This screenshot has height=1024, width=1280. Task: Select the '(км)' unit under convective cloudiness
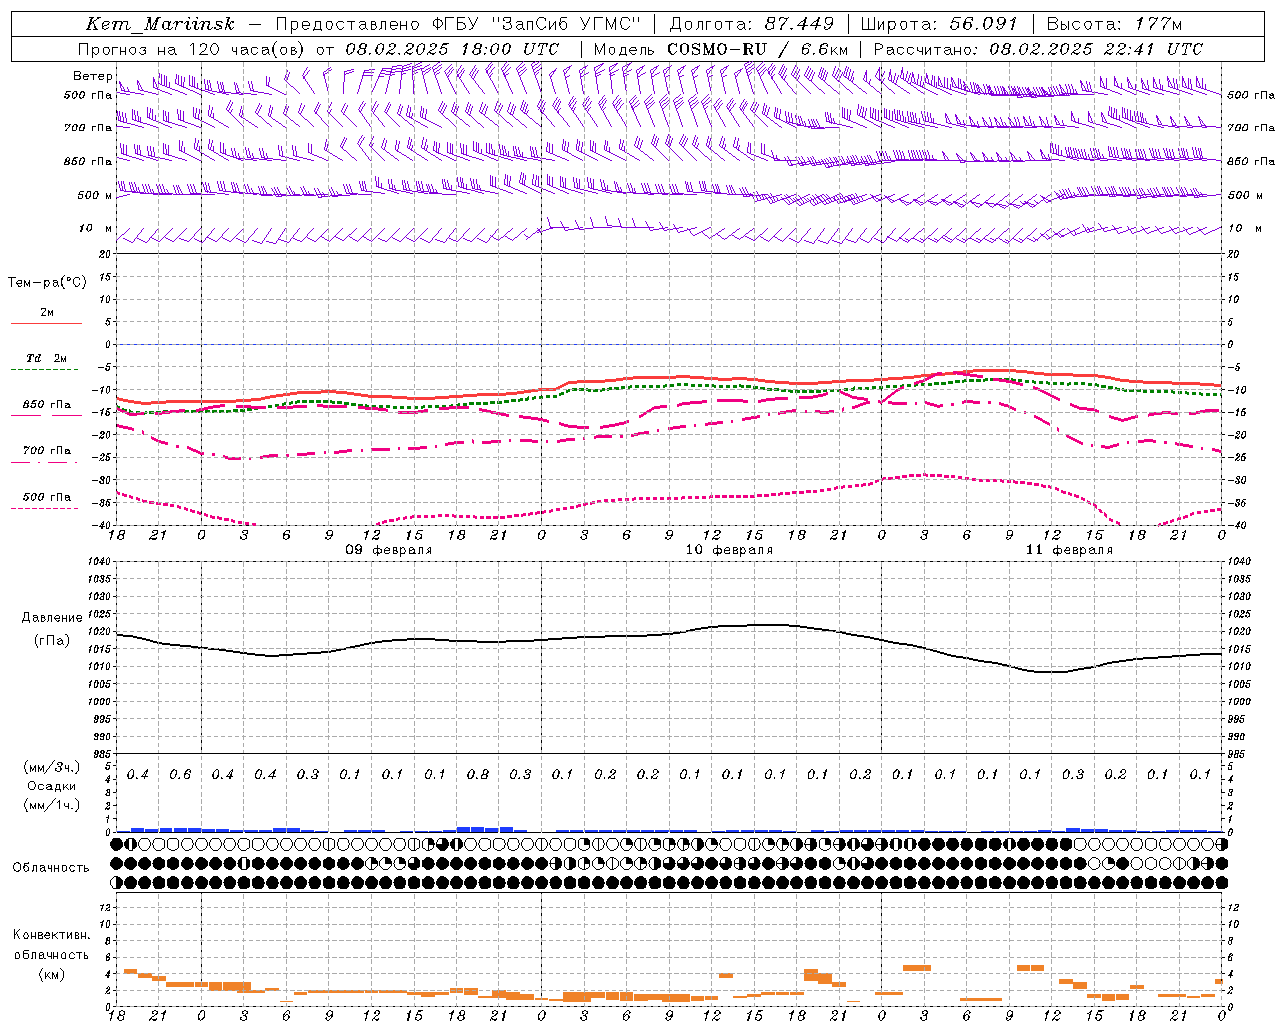click(x=52, y=974)
